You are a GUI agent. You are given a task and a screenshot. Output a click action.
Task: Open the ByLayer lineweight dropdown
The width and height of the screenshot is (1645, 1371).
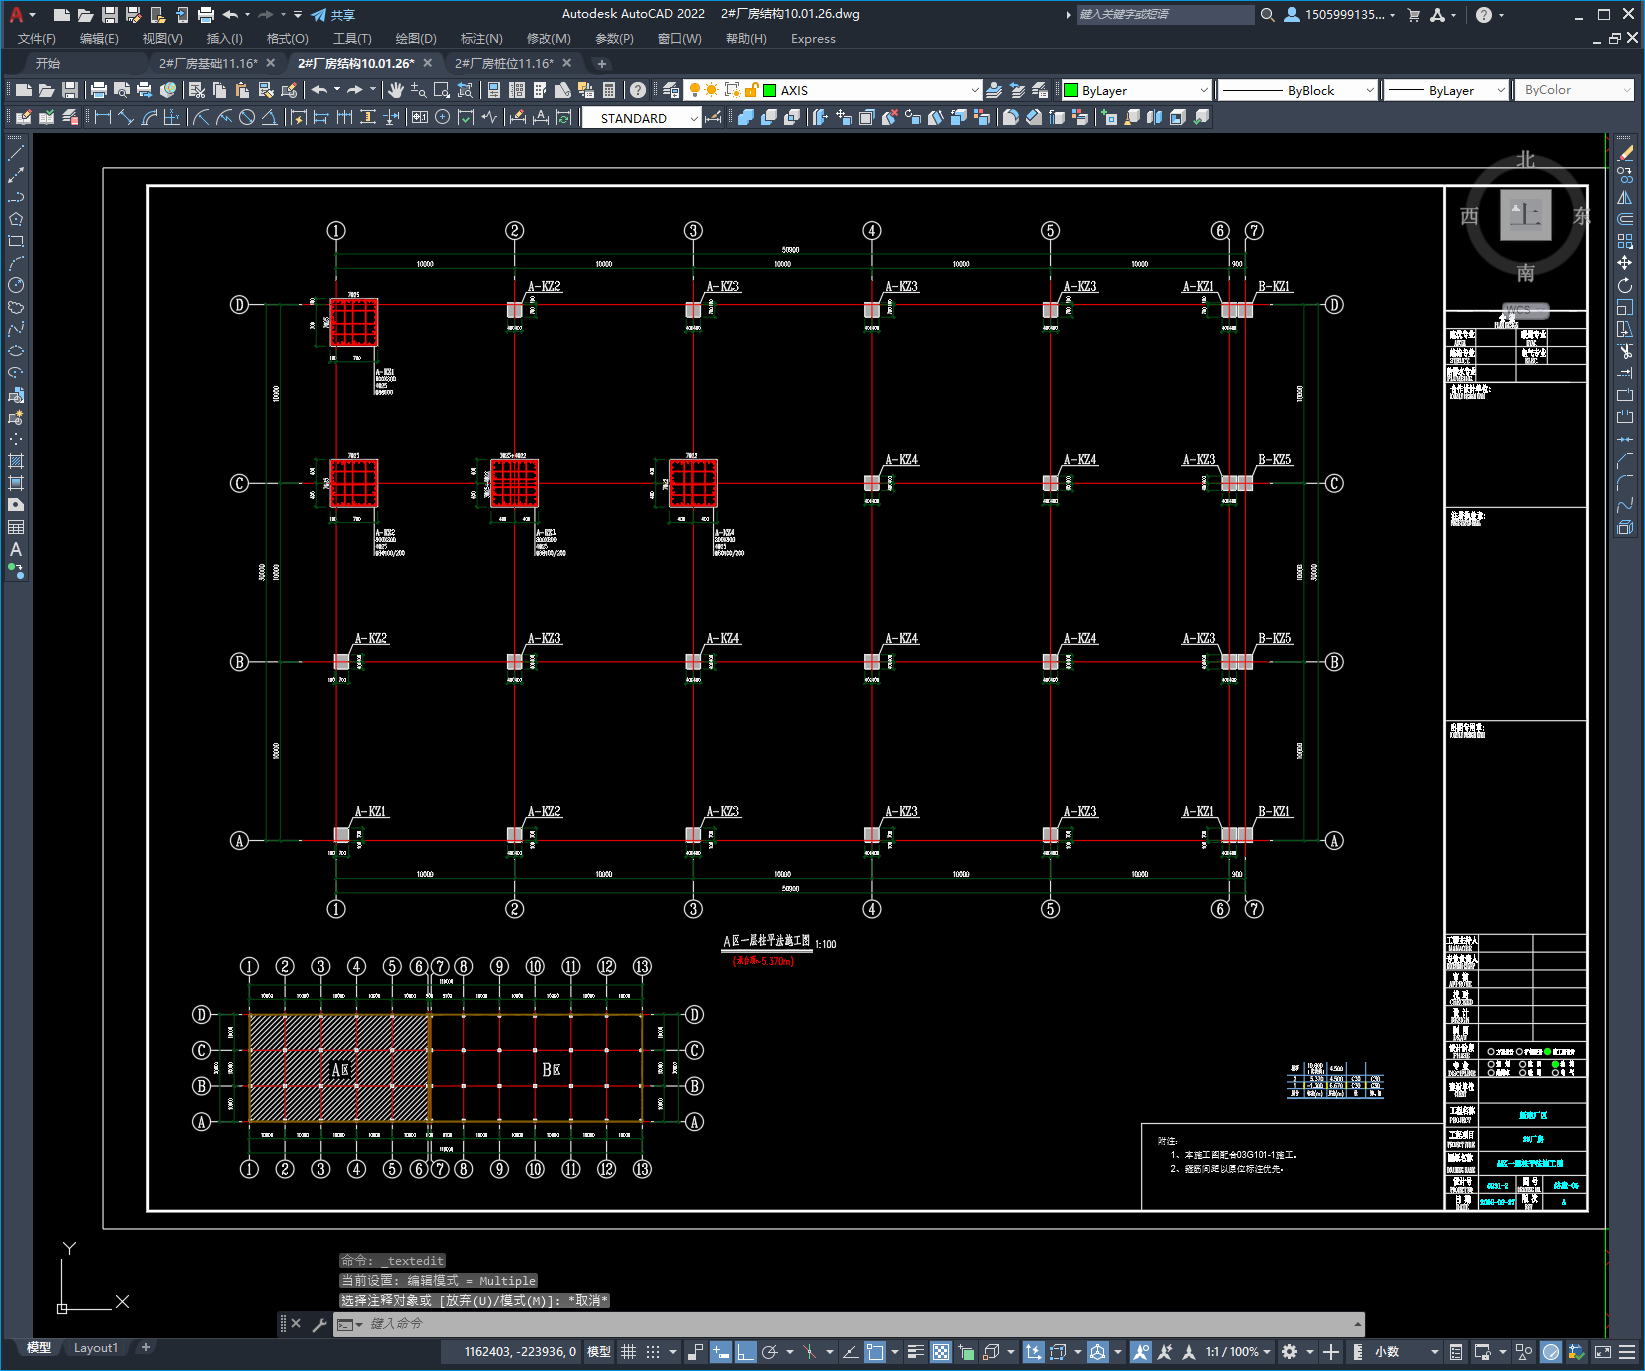pyautogui.click(x=1501, y=90)
